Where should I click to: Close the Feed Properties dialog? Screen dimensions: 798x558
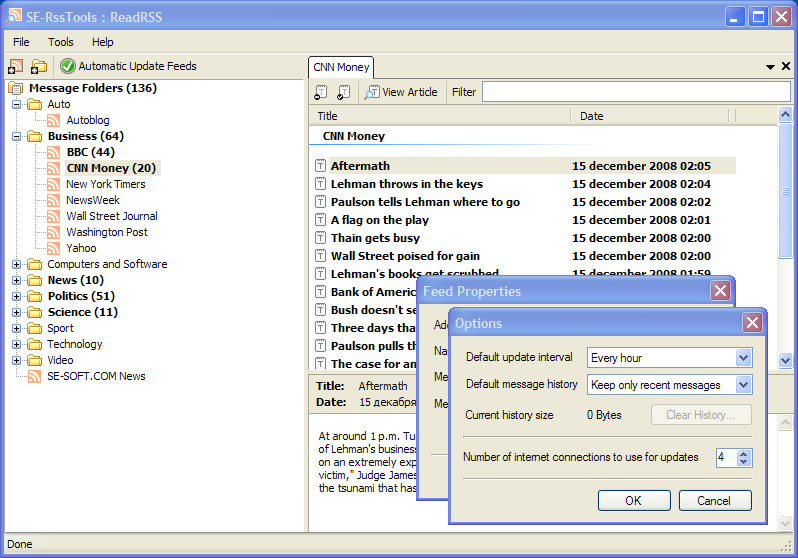click(721, 291)
